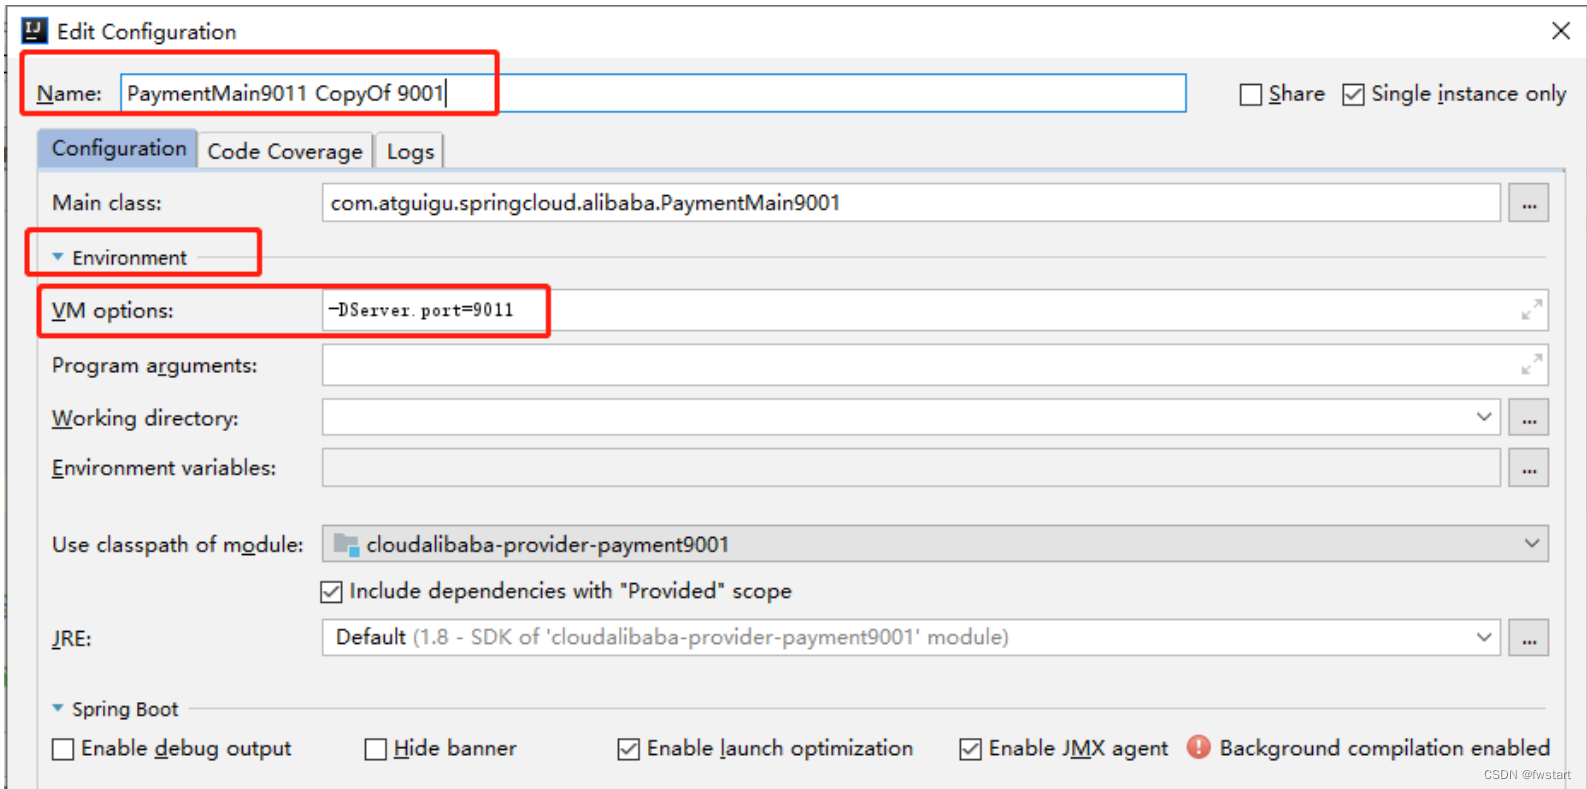
Task: Switch to the Configuration tab
Action: coord(119,149)
